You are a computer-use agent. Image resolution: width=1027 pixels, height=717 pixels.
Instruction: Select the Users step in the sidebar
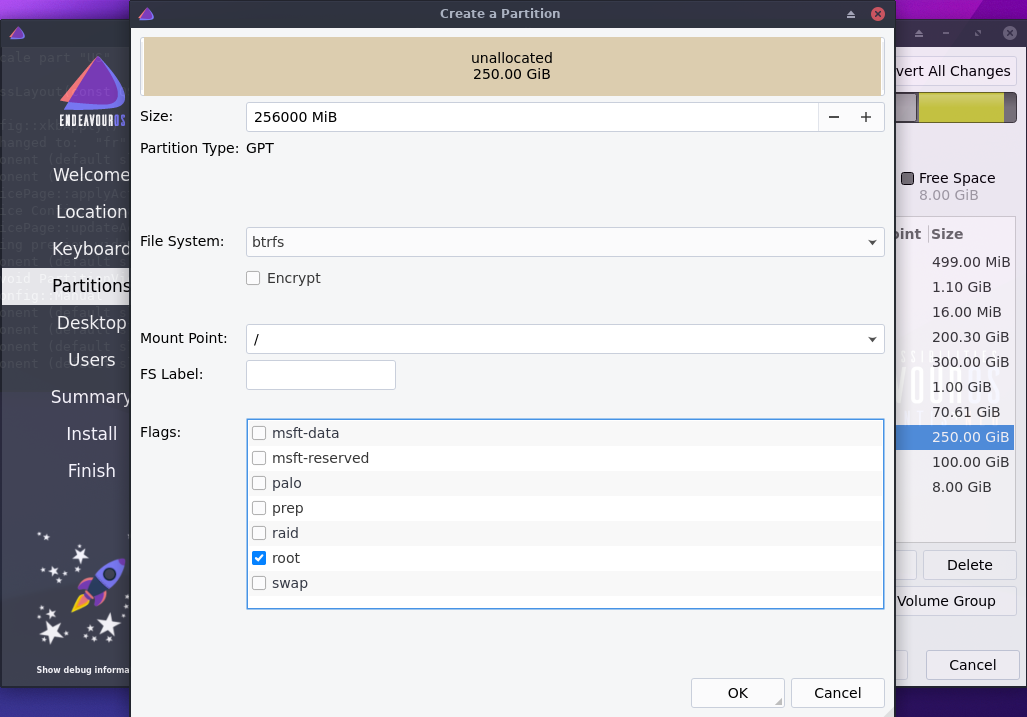click(91, 360)
